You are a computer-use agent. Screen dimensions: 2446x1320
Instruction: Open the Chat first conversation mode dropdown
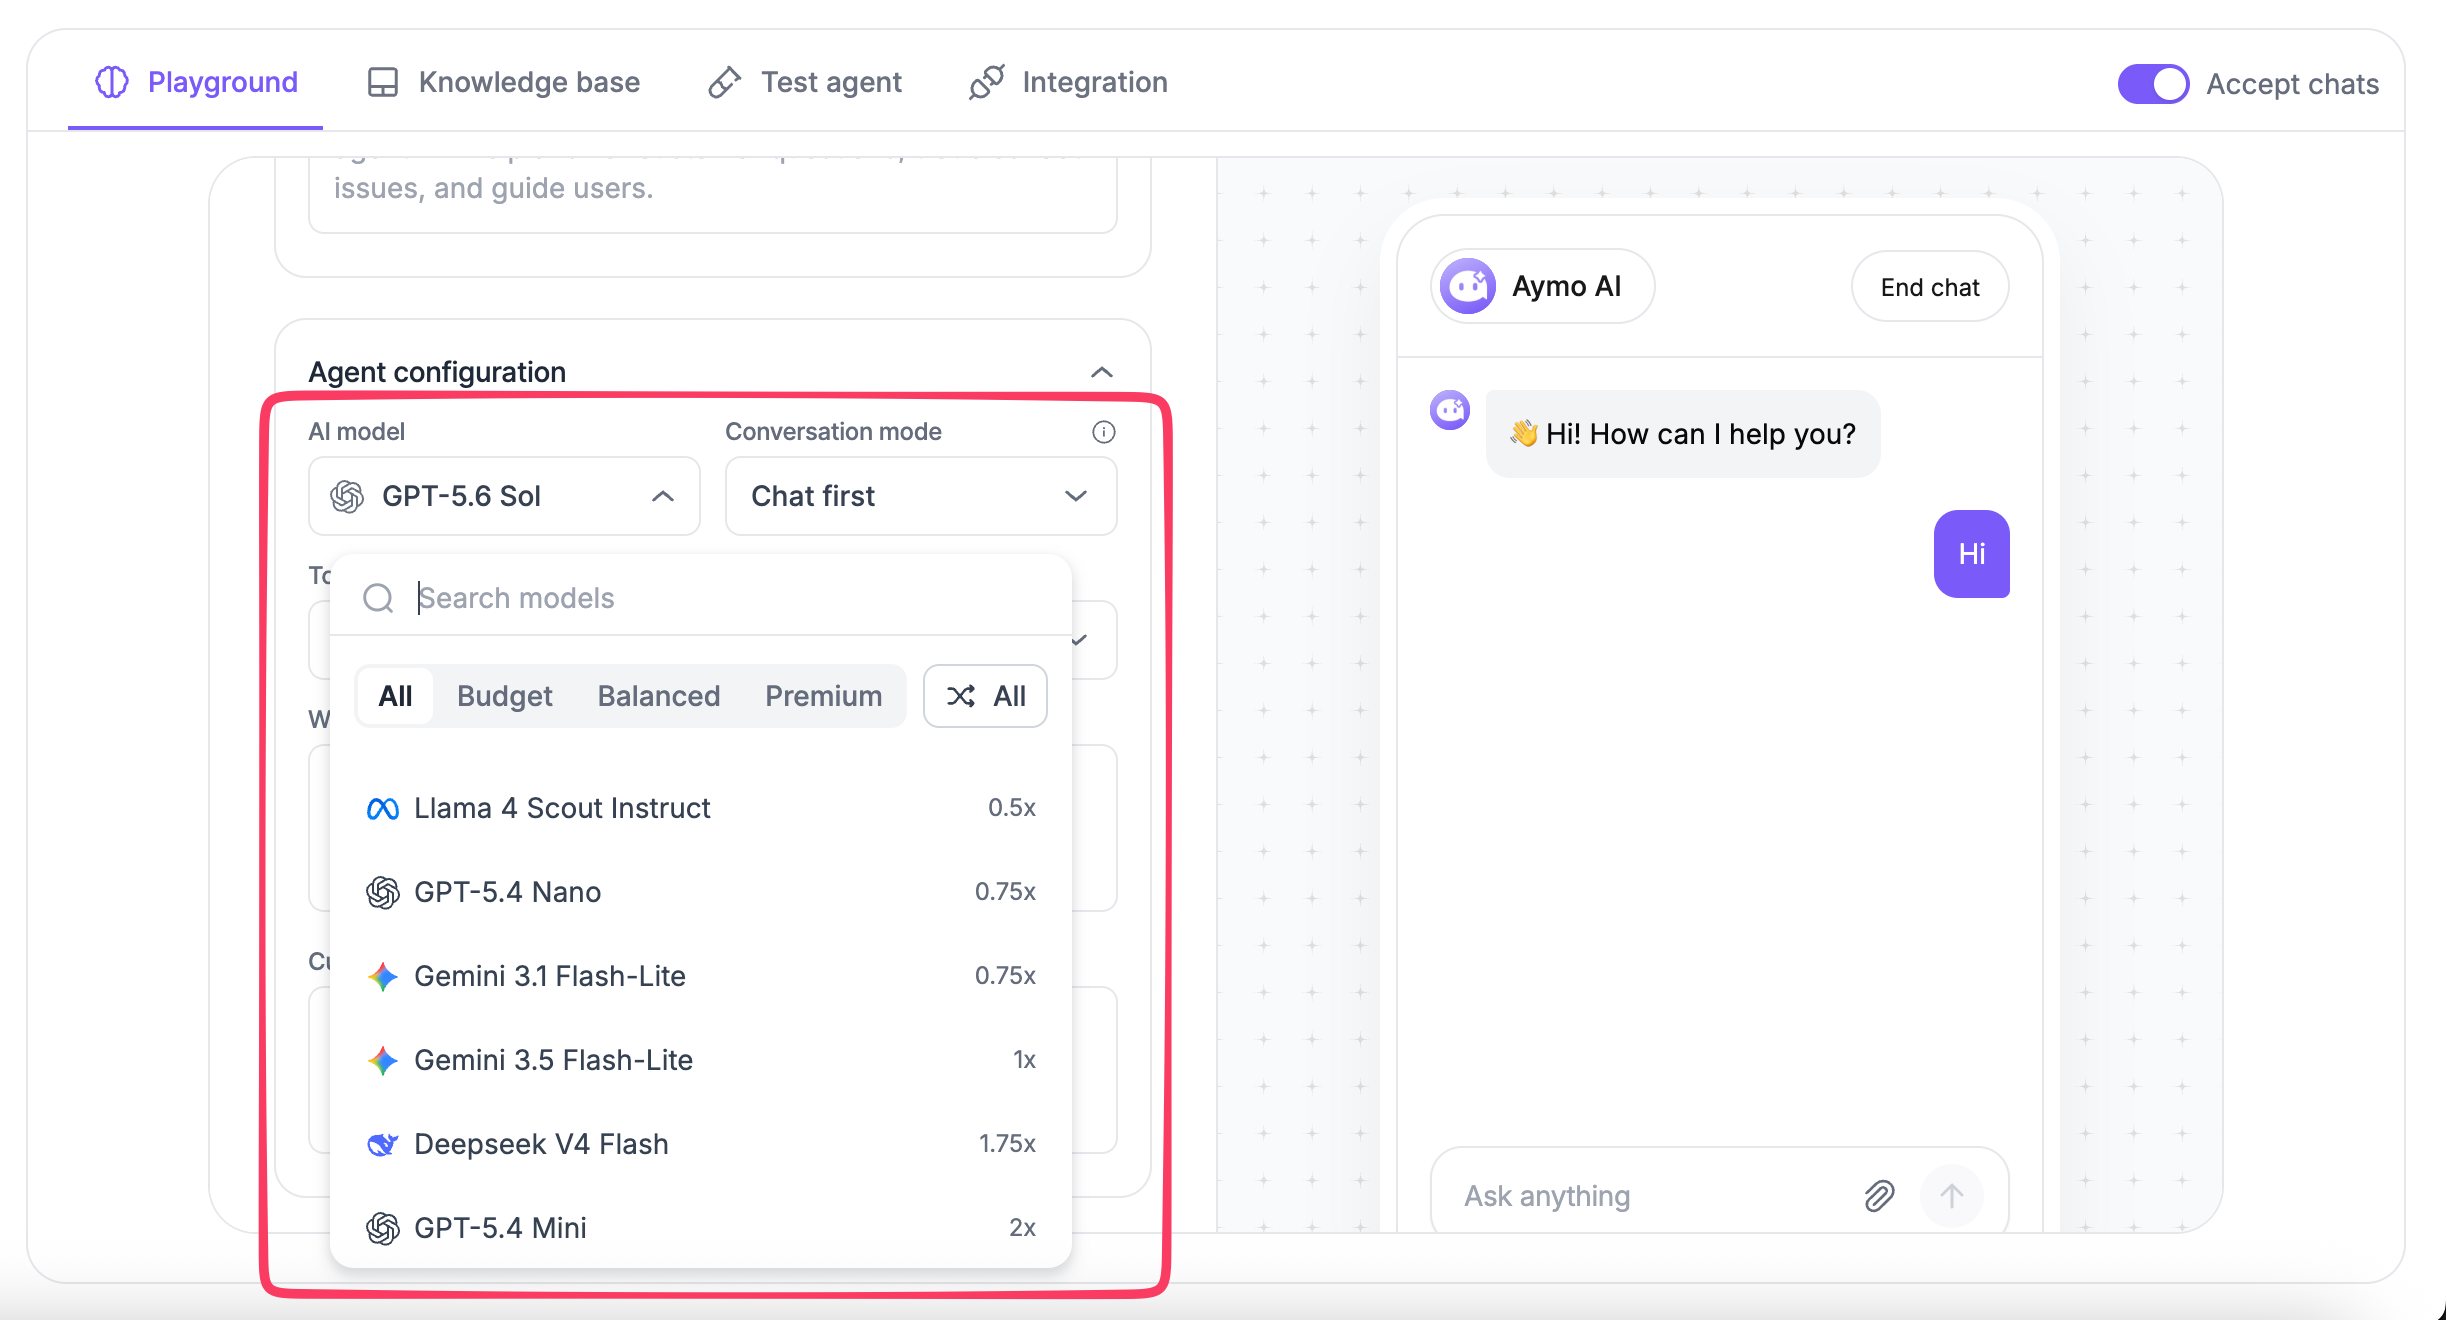coord(920,496)
